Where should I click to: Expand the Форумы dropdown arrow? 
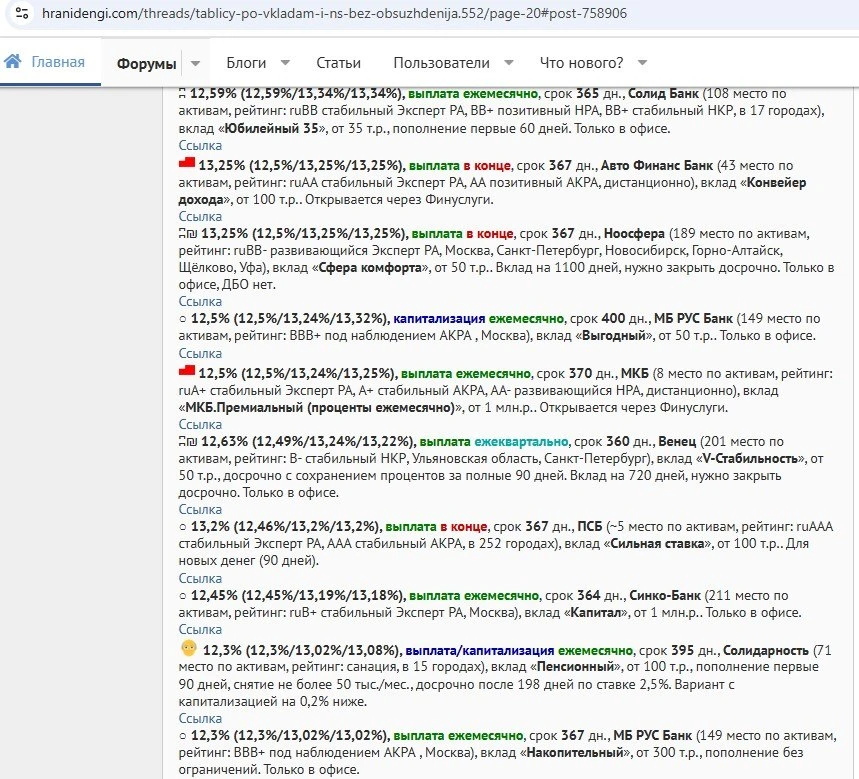coord(196,64)
